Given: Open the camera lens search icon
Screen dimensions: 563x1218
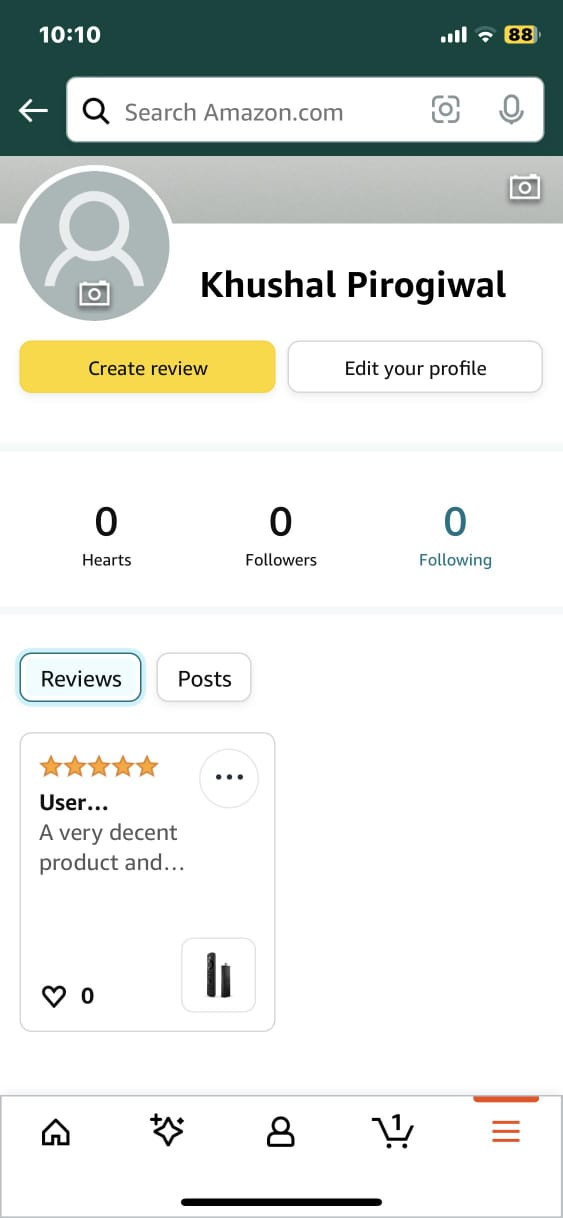Looking at the screenshot, I should click(446, 110).
